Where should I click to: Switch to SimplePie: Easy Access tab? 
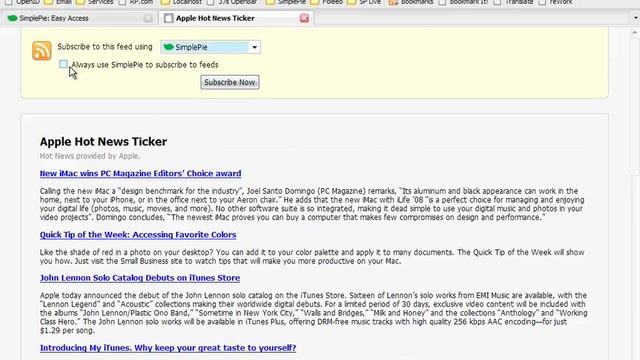[x=80, y=18]
